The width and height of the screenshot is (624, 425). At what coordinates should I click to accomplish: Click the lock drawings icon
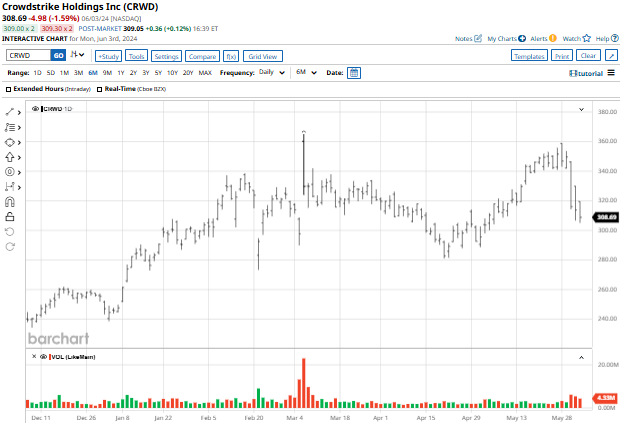point(10,217)
